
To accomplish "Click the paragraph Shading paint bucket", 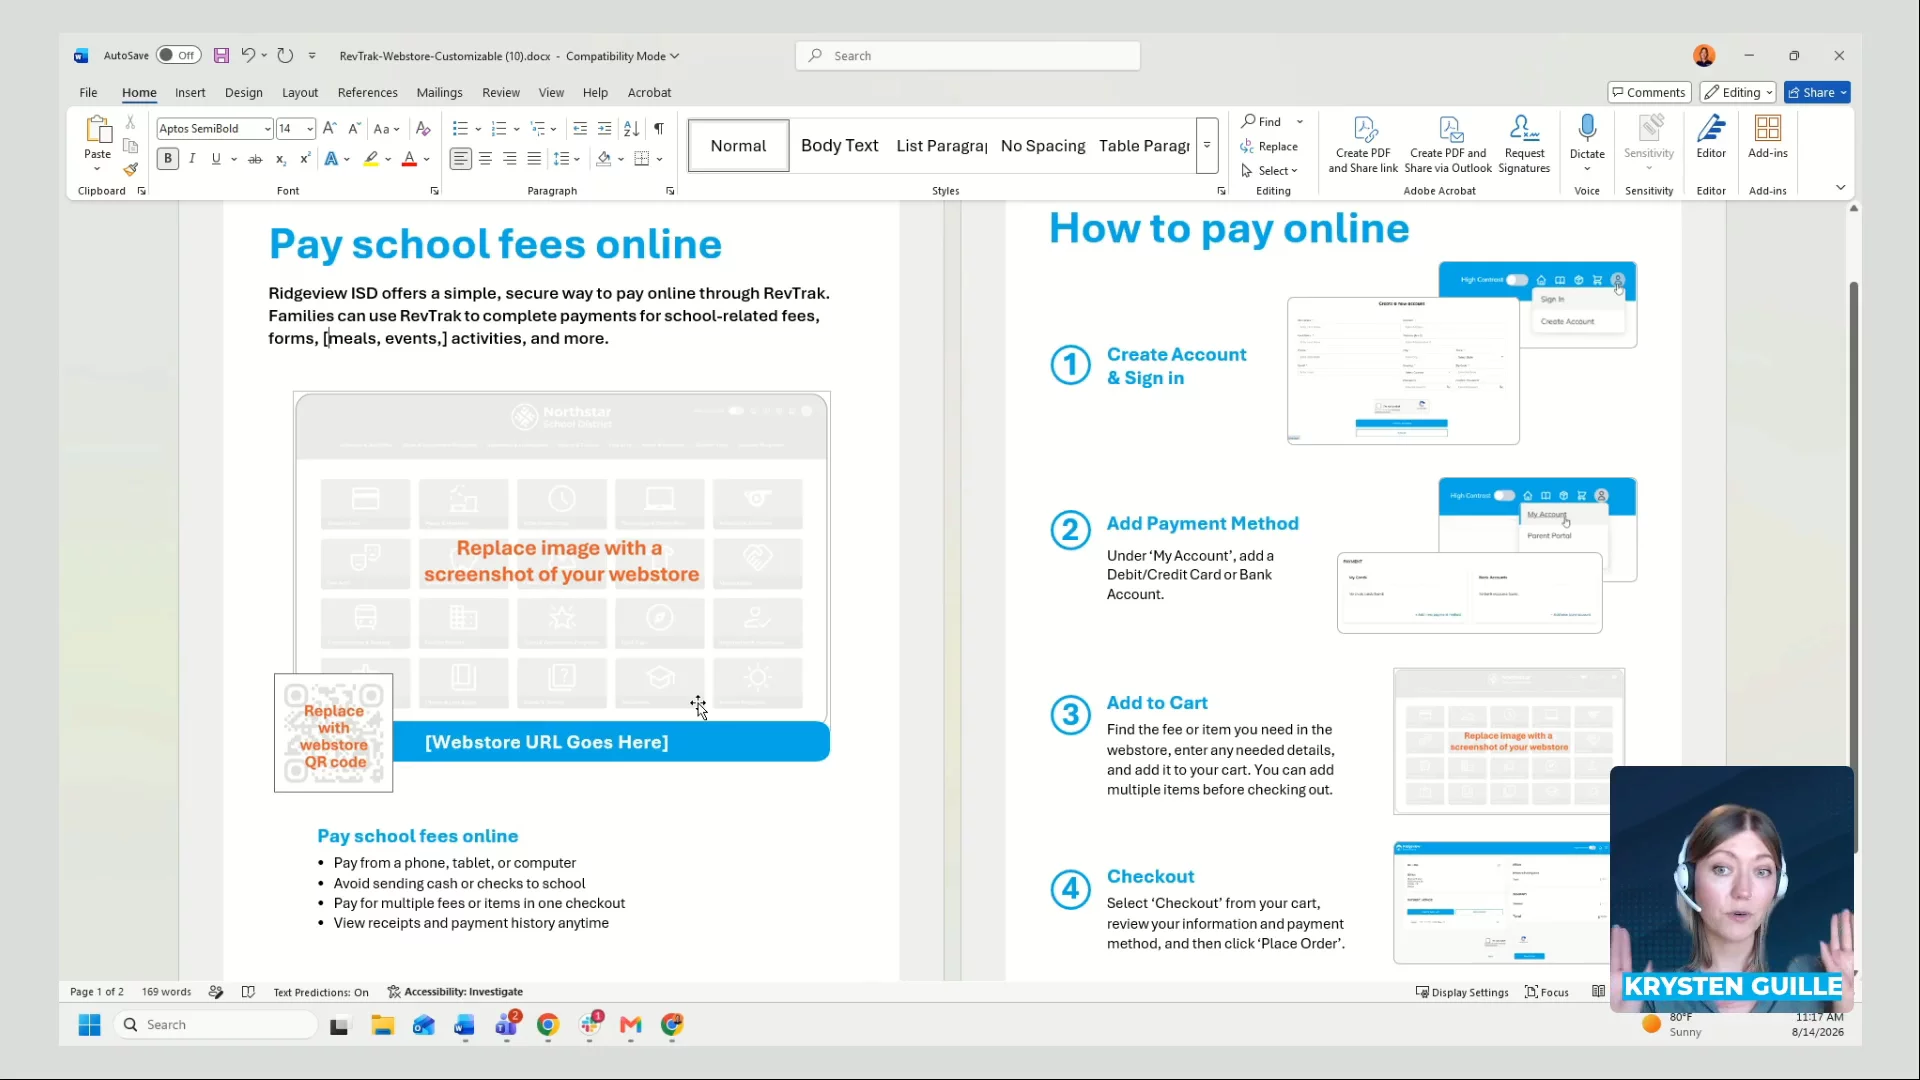I will pyautogui.click(x=603, y=159).
